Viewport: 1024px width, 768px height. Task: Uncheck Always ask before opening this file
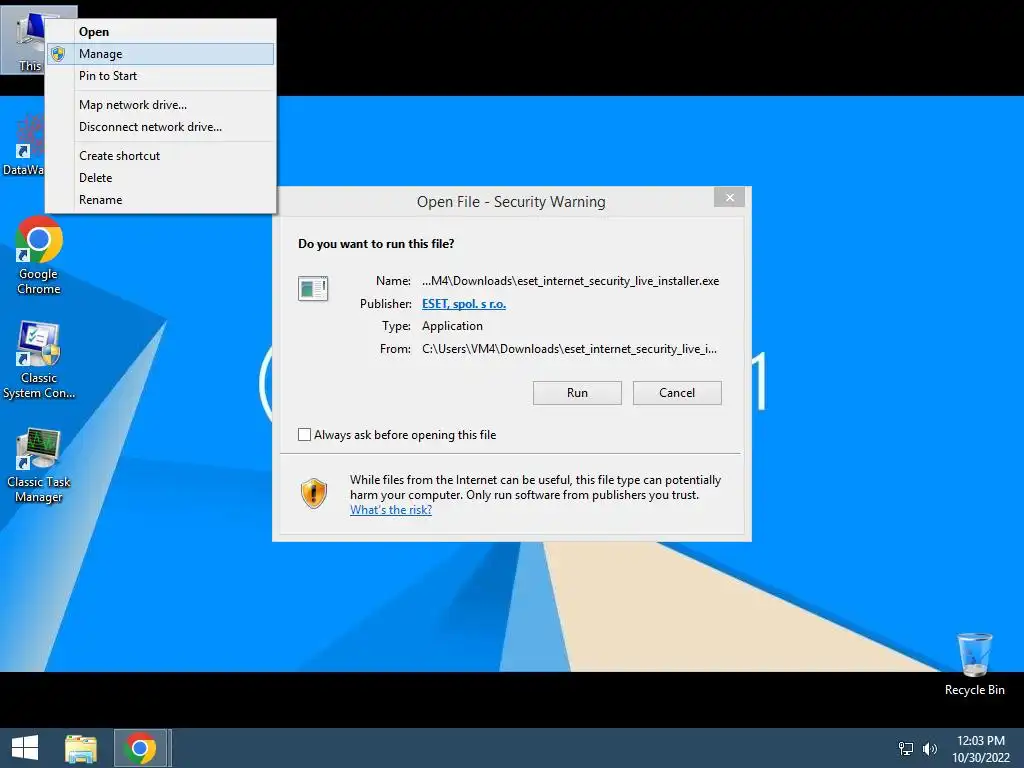pyautogui.click(x=304, y=434)
